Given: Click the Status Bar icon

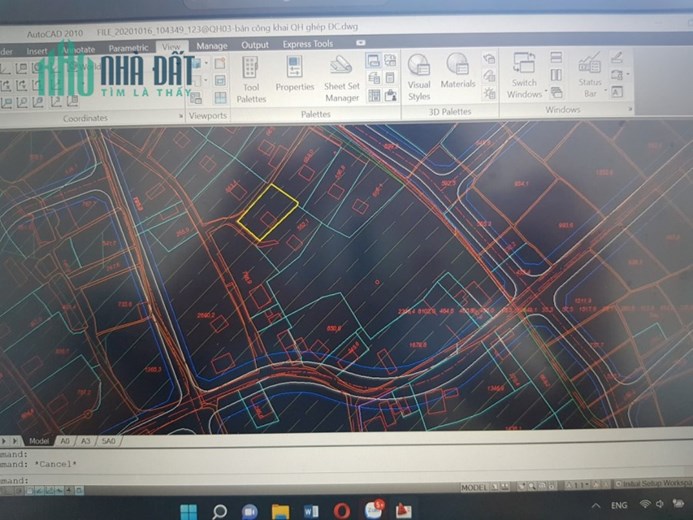Looking at the screenshot, I should (590, 74).
